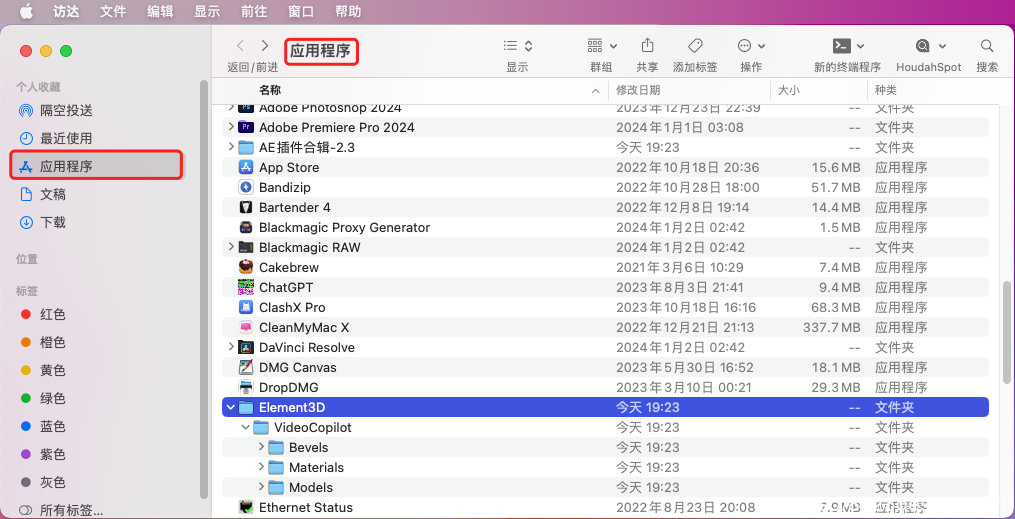Click the date 2022年10月28日 18:00 for Bandizip

point(687,188)
